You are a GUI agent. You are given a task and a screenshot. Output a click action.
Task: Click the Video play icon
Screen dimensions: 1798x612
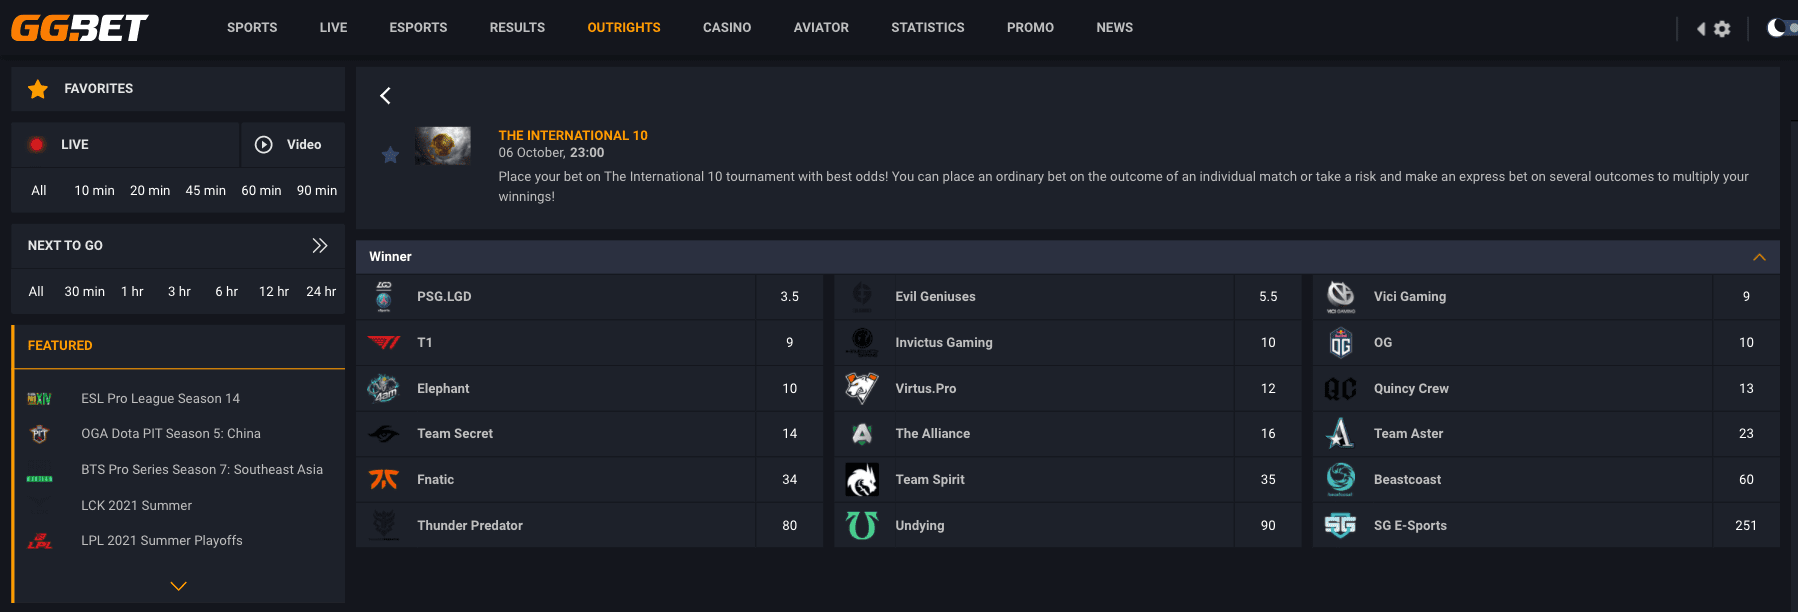[x=264, y=145]
